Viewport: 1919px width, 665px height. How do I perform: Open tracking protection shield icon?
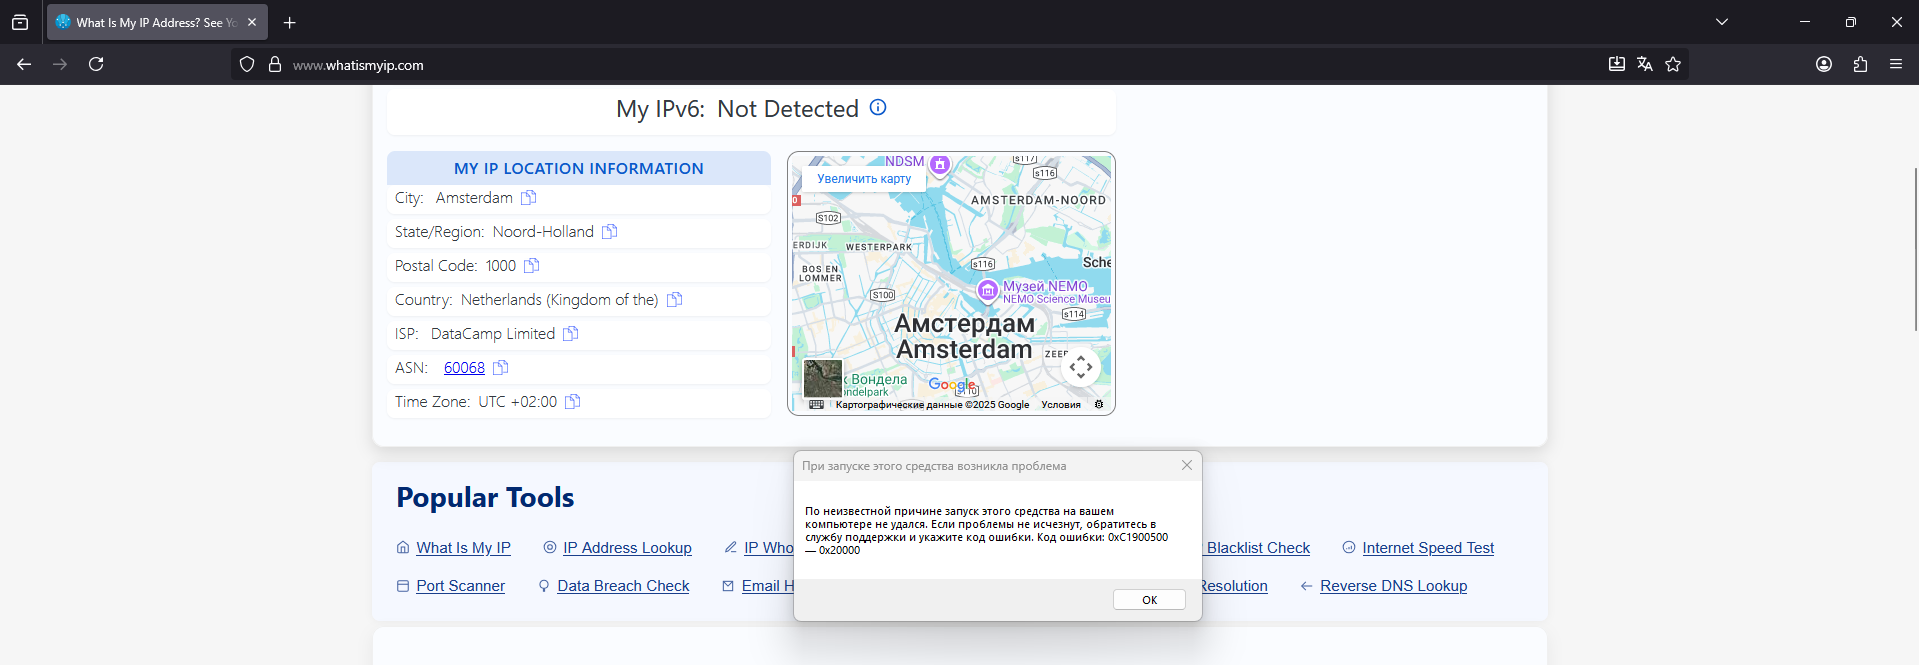[x=247, y=64]
